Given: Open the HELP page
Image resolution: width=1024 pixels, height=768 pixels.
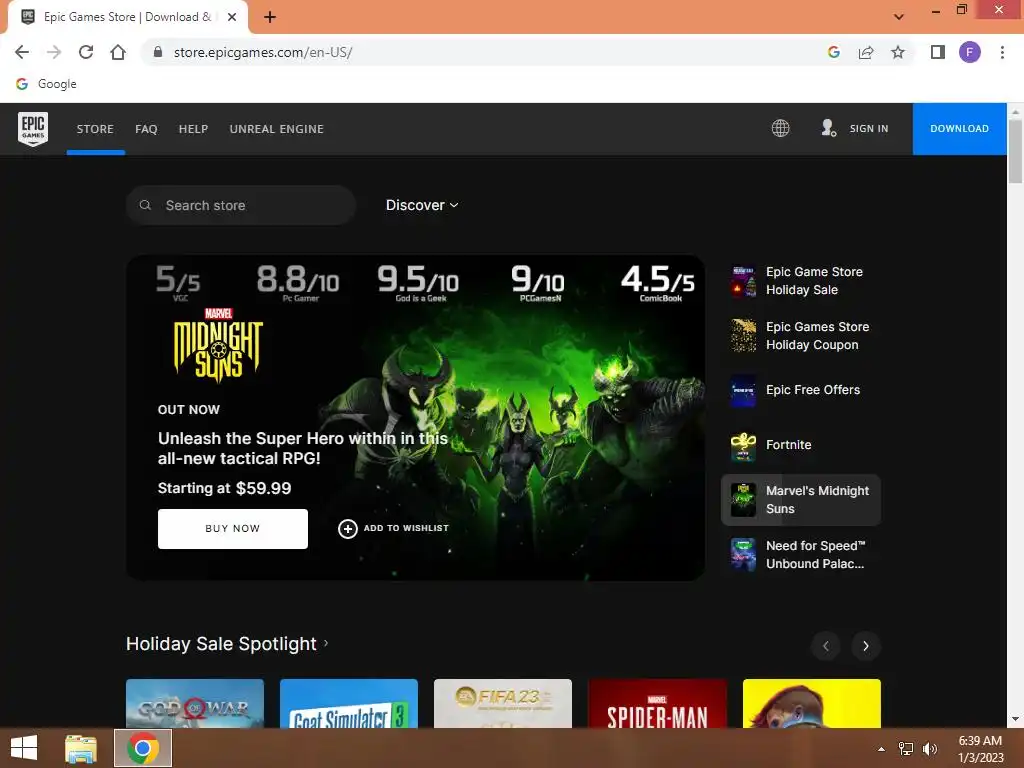Looking at the screenshot, I should [193, 129].
